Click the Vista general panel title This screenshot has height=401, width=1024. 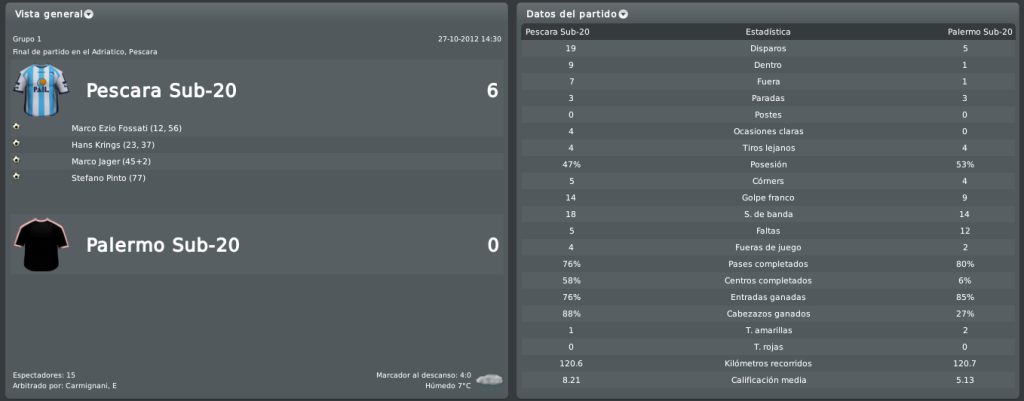(x=49, y=14)
